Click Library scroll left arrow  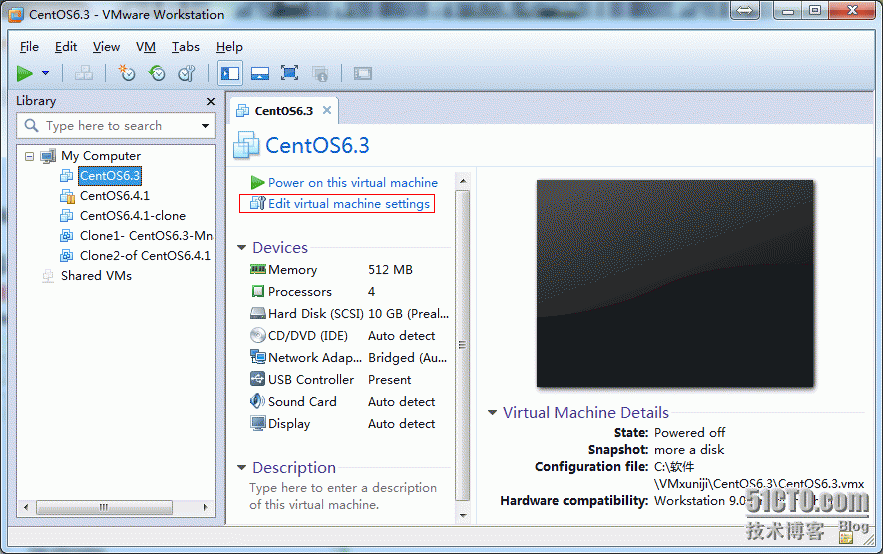[x=26, y=507]
